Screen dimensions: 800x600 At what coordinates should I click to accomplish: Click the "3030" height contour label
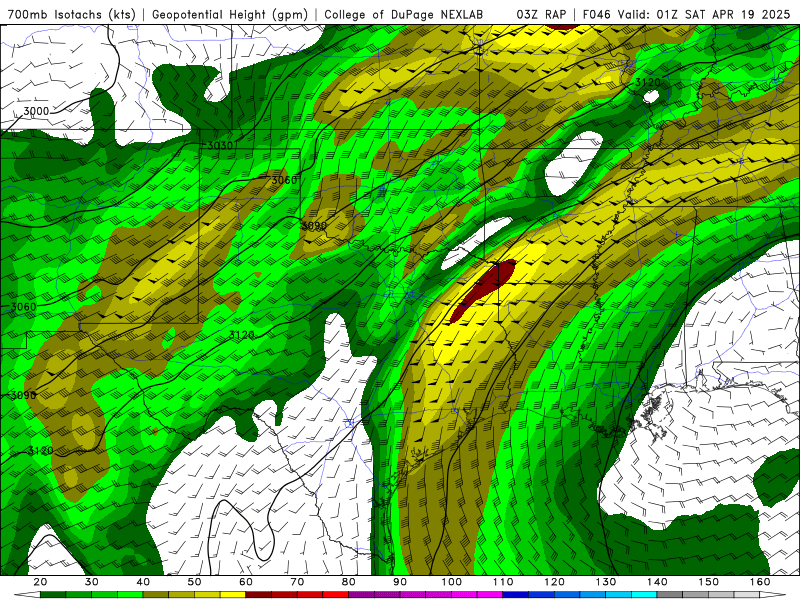(220, 145)
